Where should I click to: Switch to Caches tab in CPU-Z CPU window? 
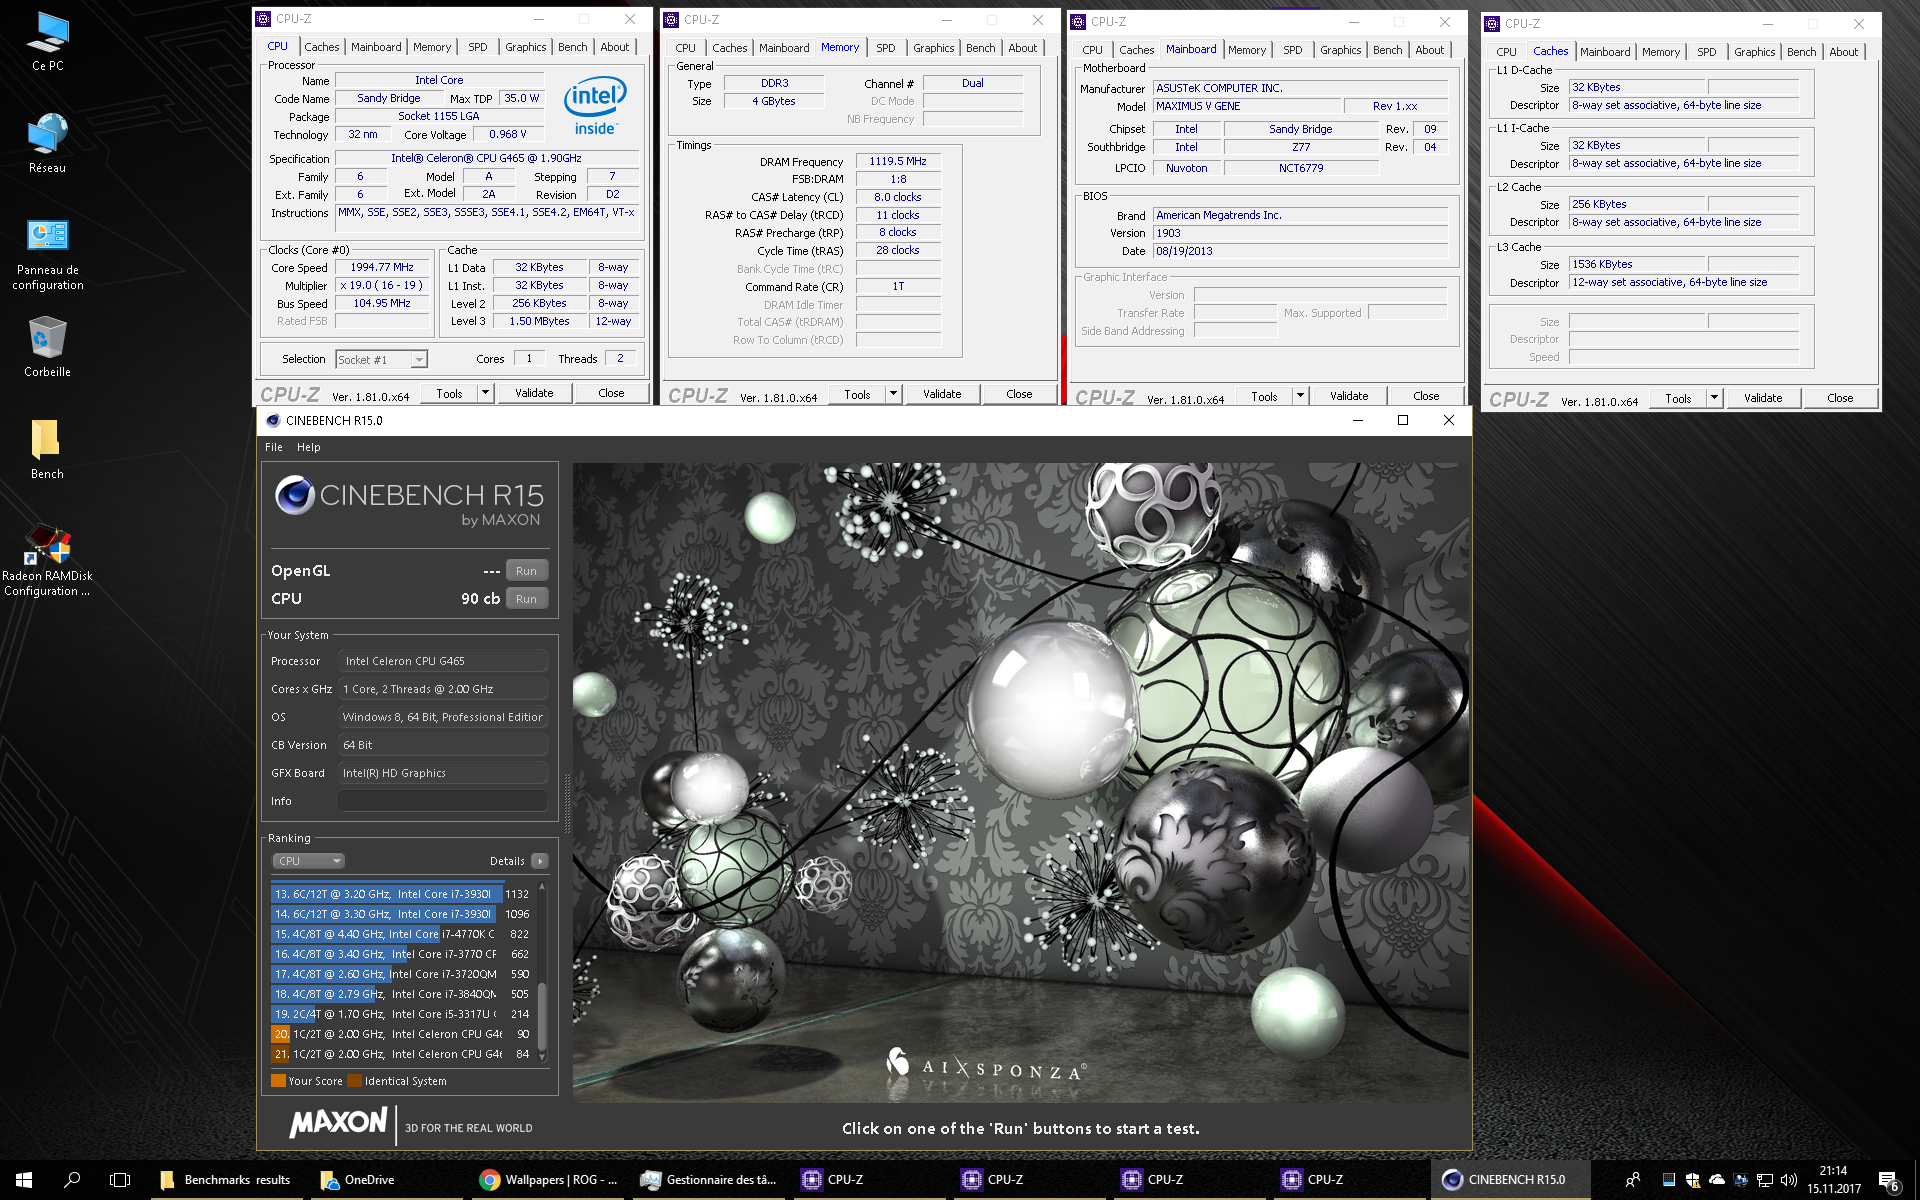click(x=322, y=47)
